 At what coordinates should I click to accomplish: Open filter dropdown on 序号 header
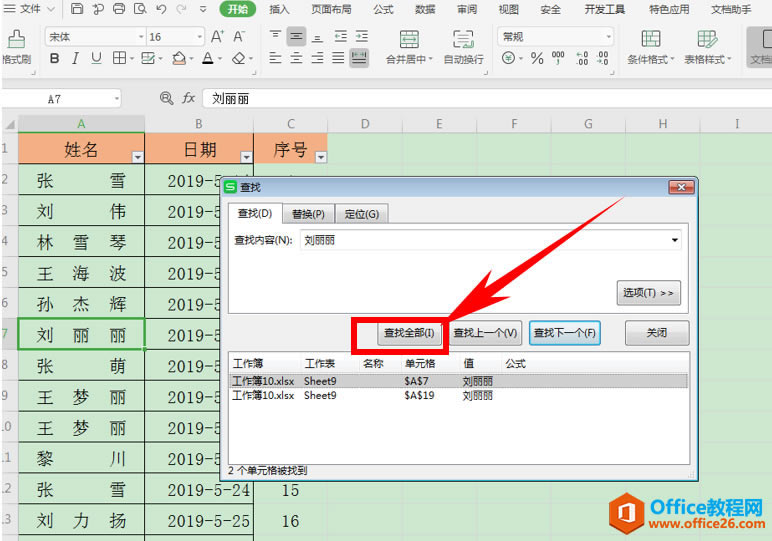[x=321, y=157]
